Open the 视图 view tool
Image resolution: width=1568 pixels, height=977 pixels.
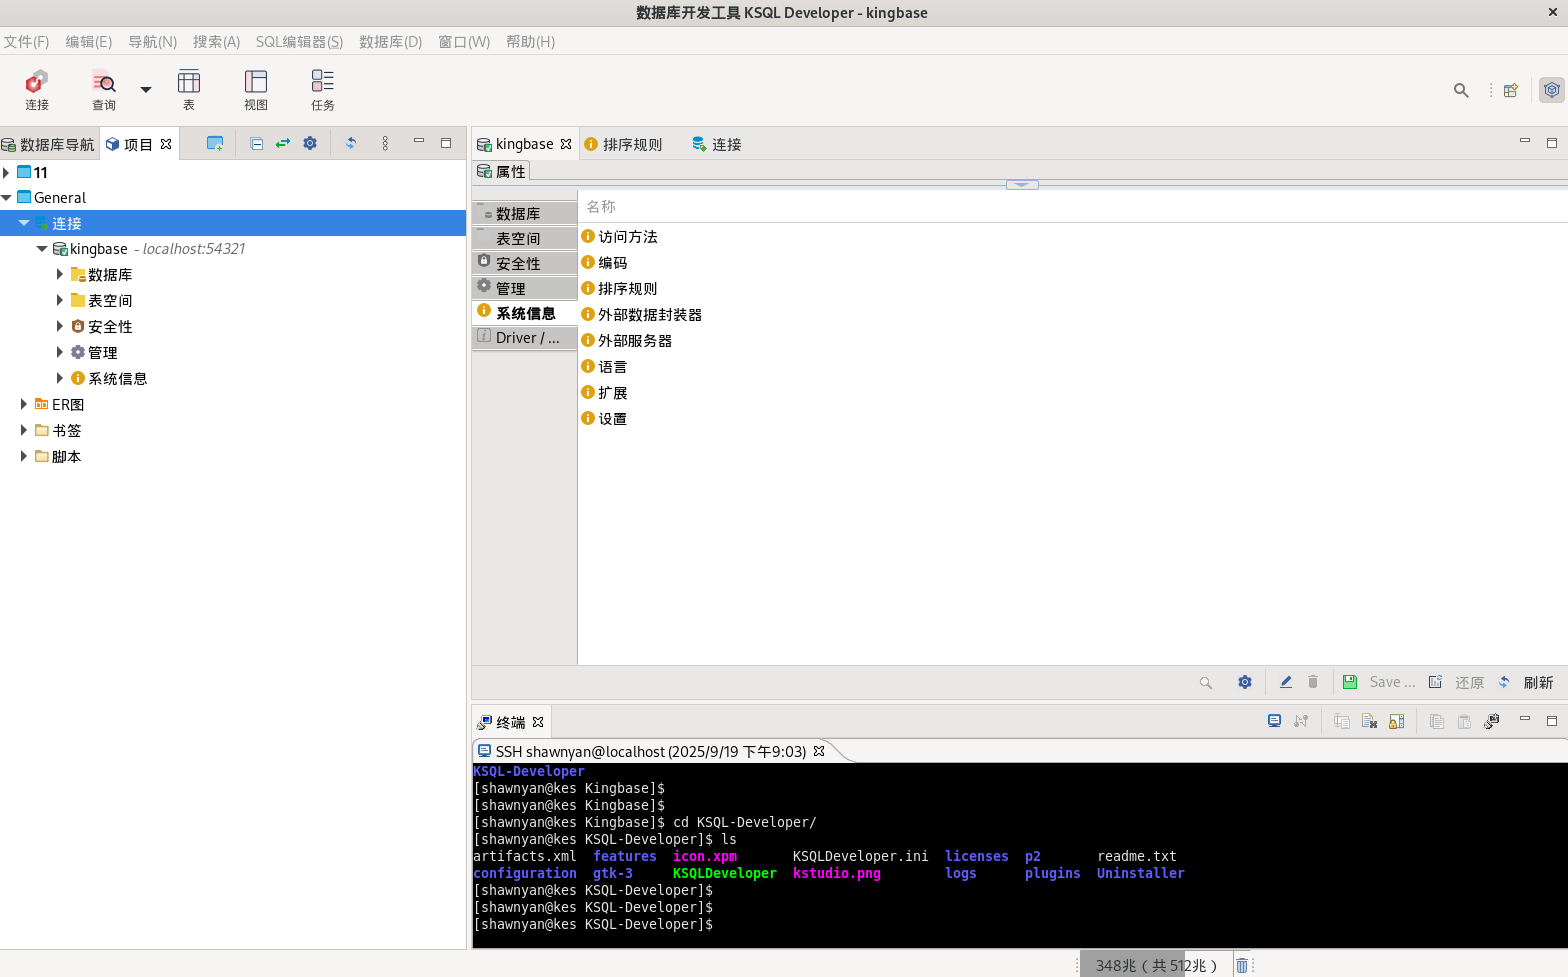(x=256, y=89)
